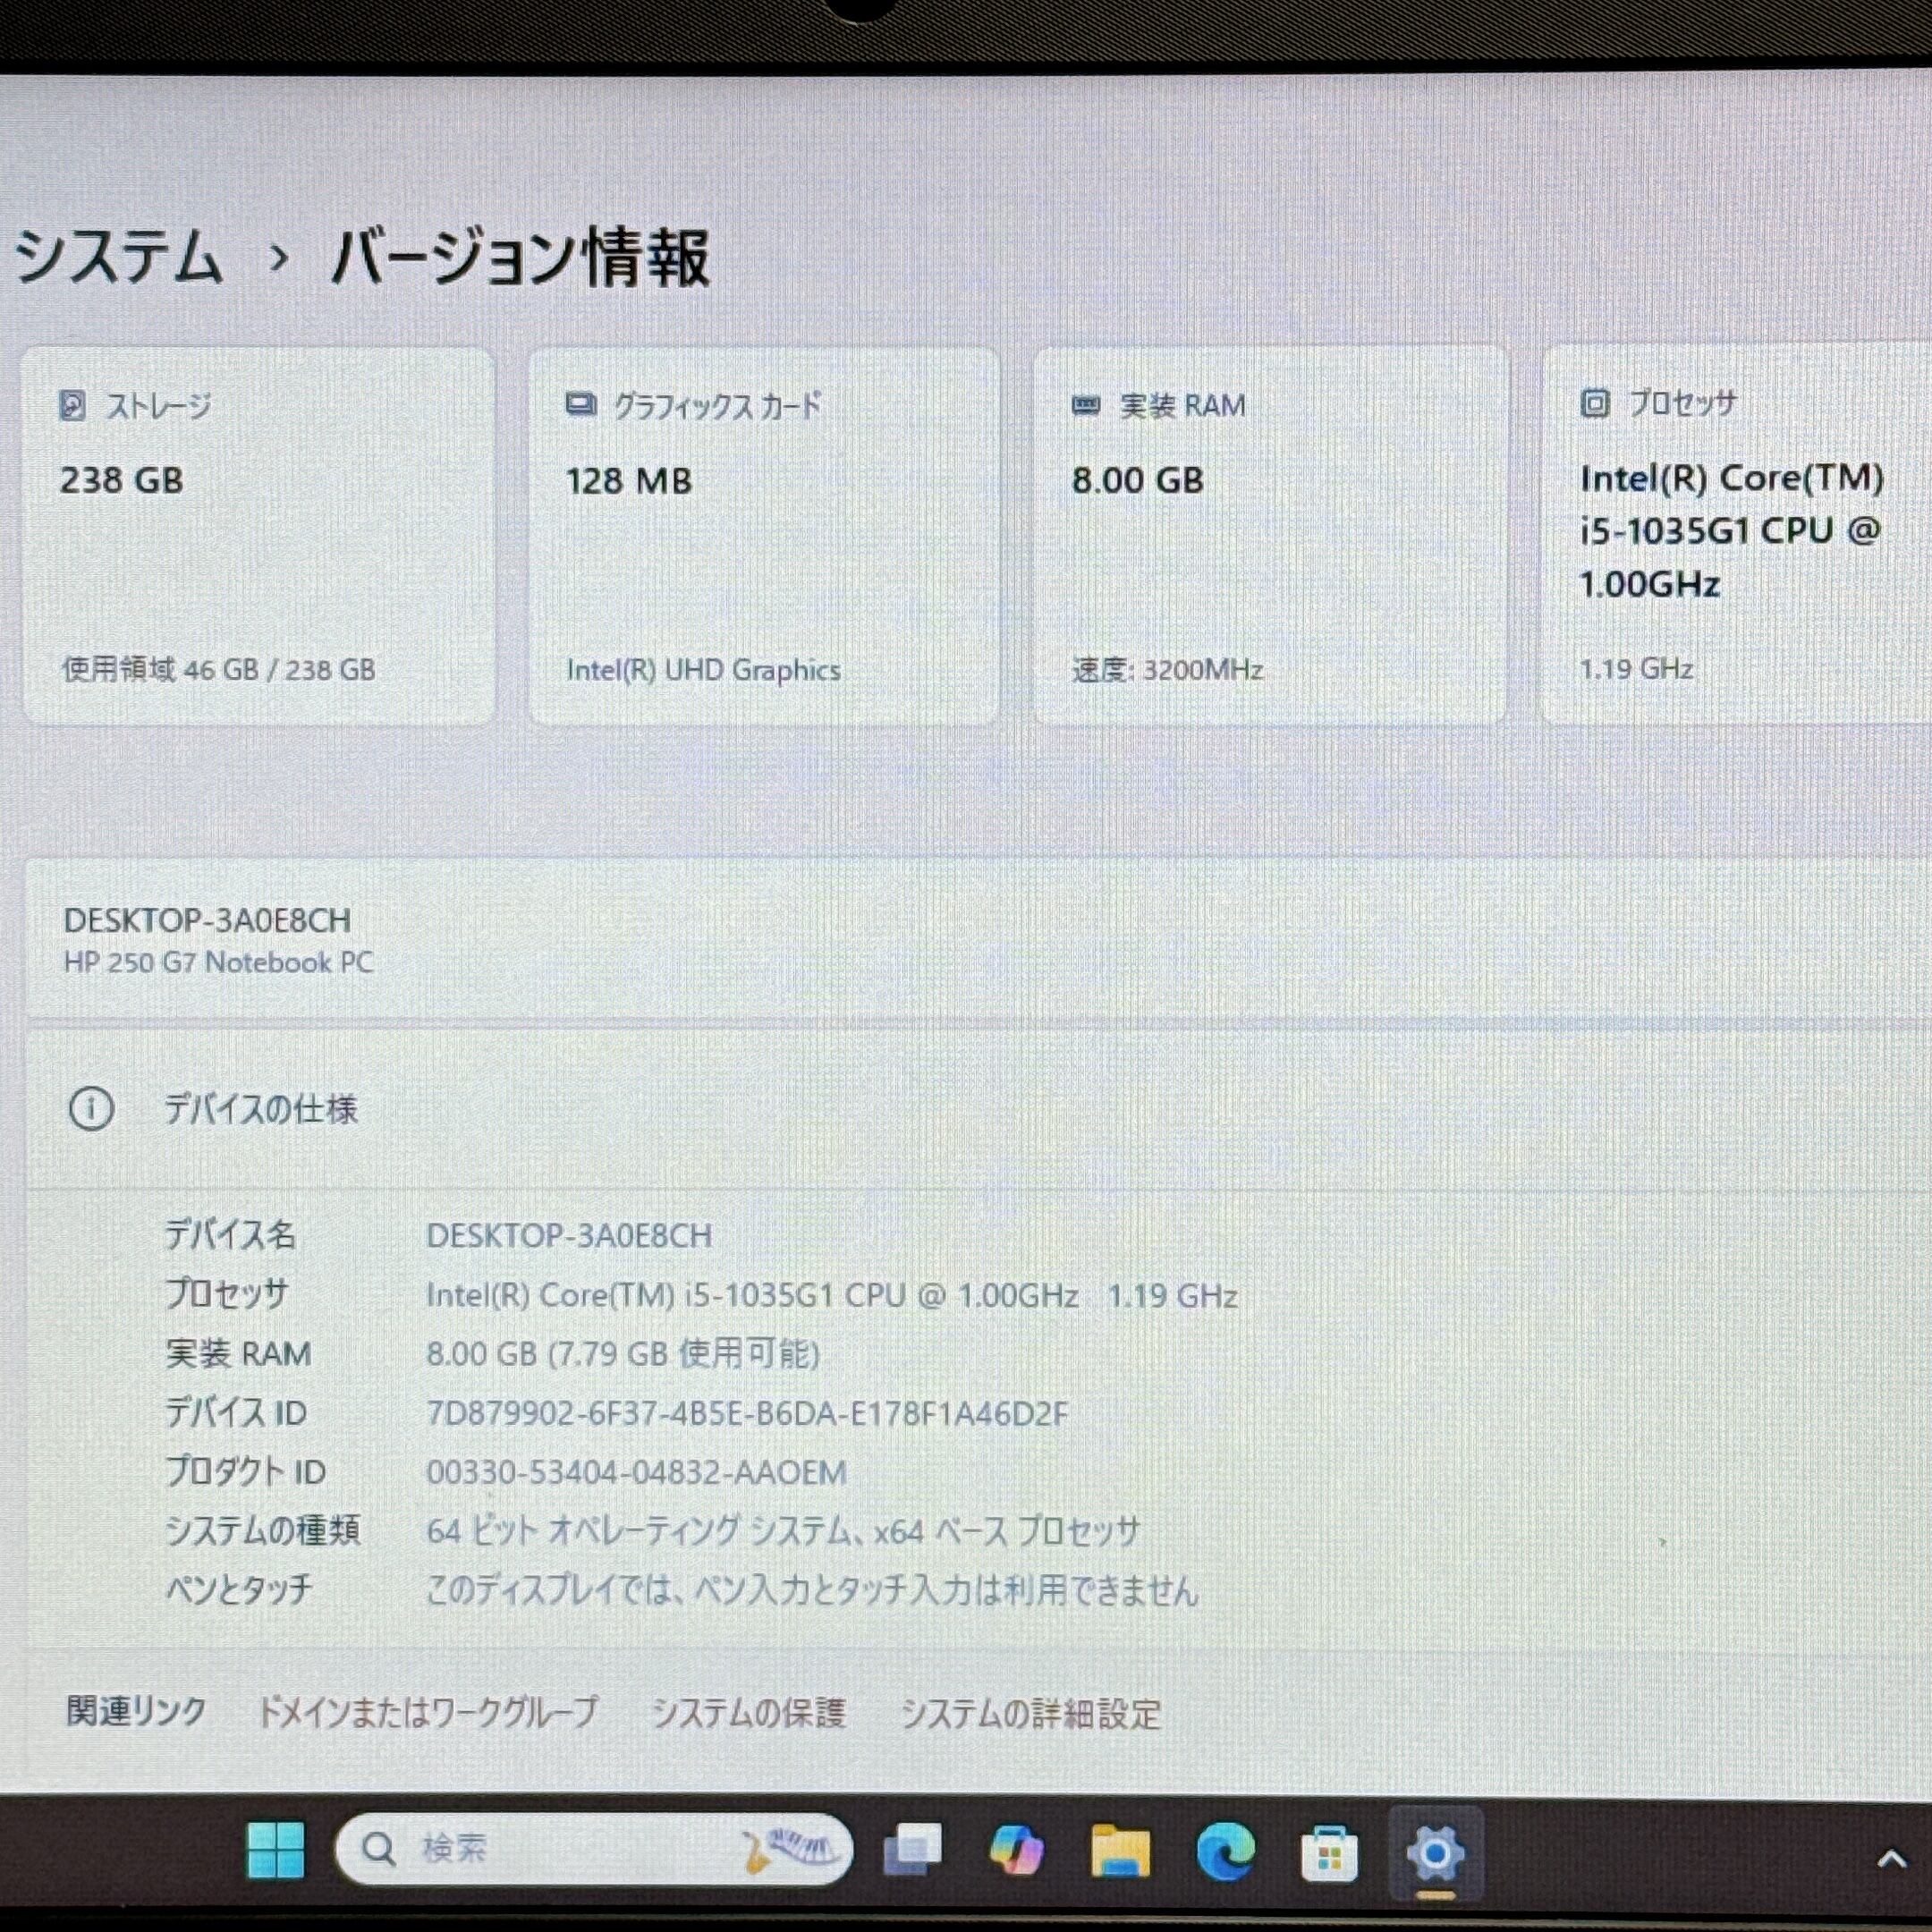Click the プロセッサ info card

point(1735,535)
